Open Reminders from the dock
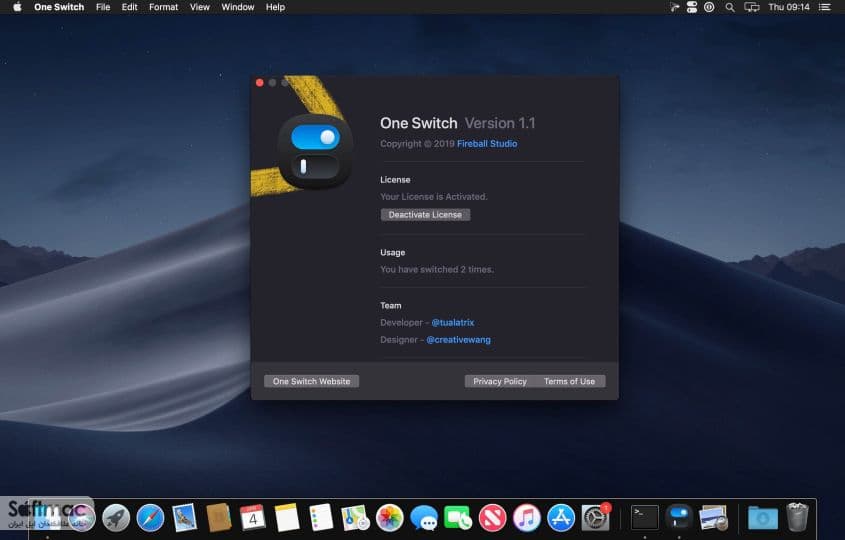Viewport: 845px width, 540px height. click(x=321, y=517)
